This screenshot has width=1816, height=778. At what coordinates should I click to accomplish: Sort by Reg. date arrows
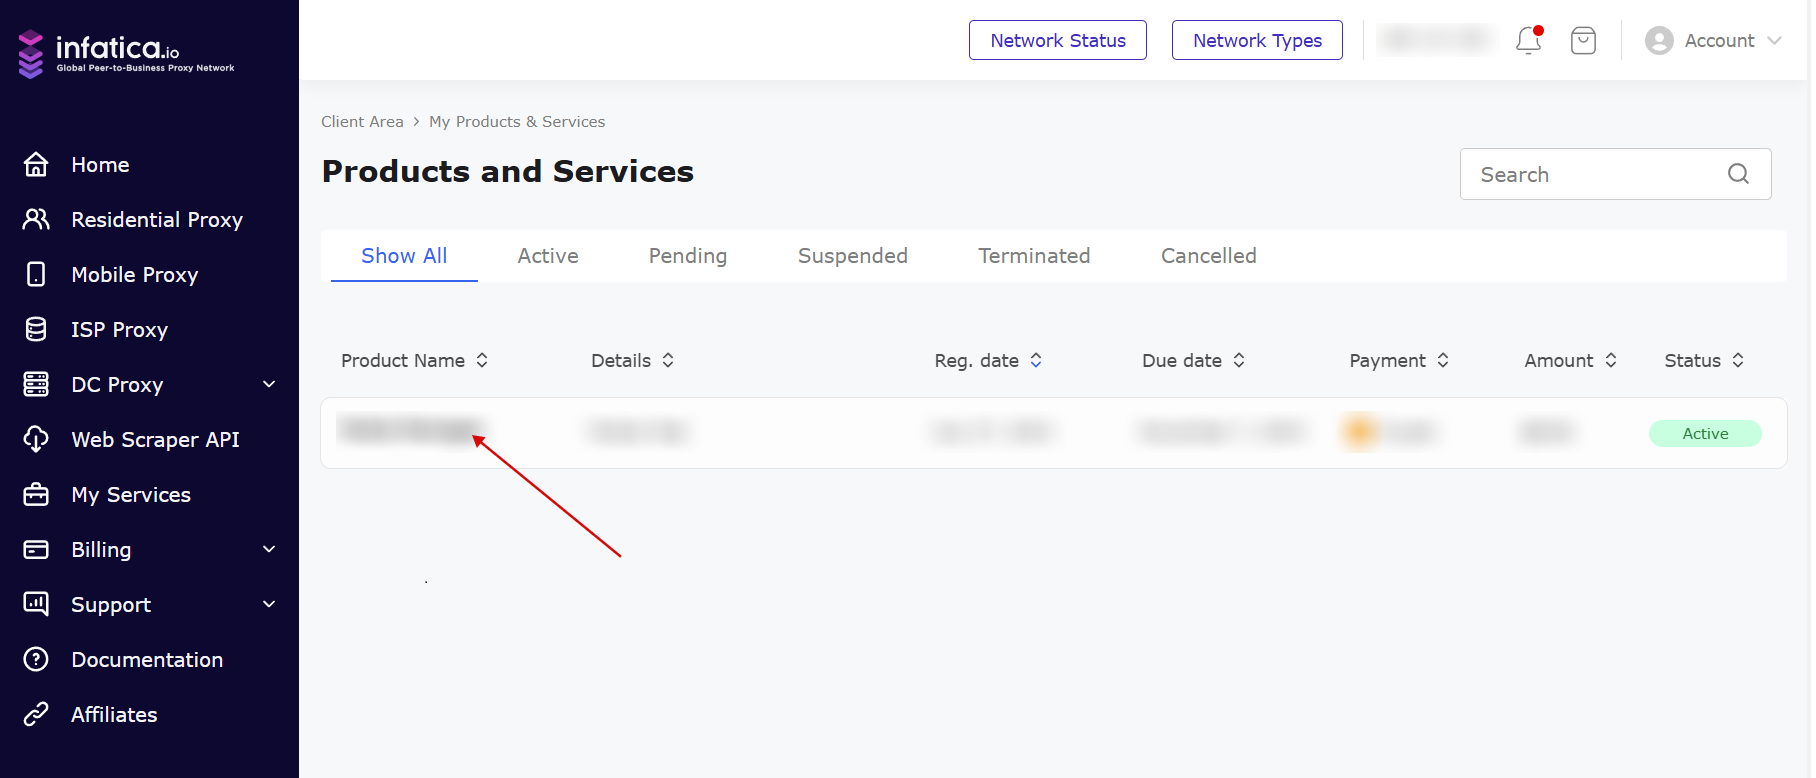[x=1036, y=360]
